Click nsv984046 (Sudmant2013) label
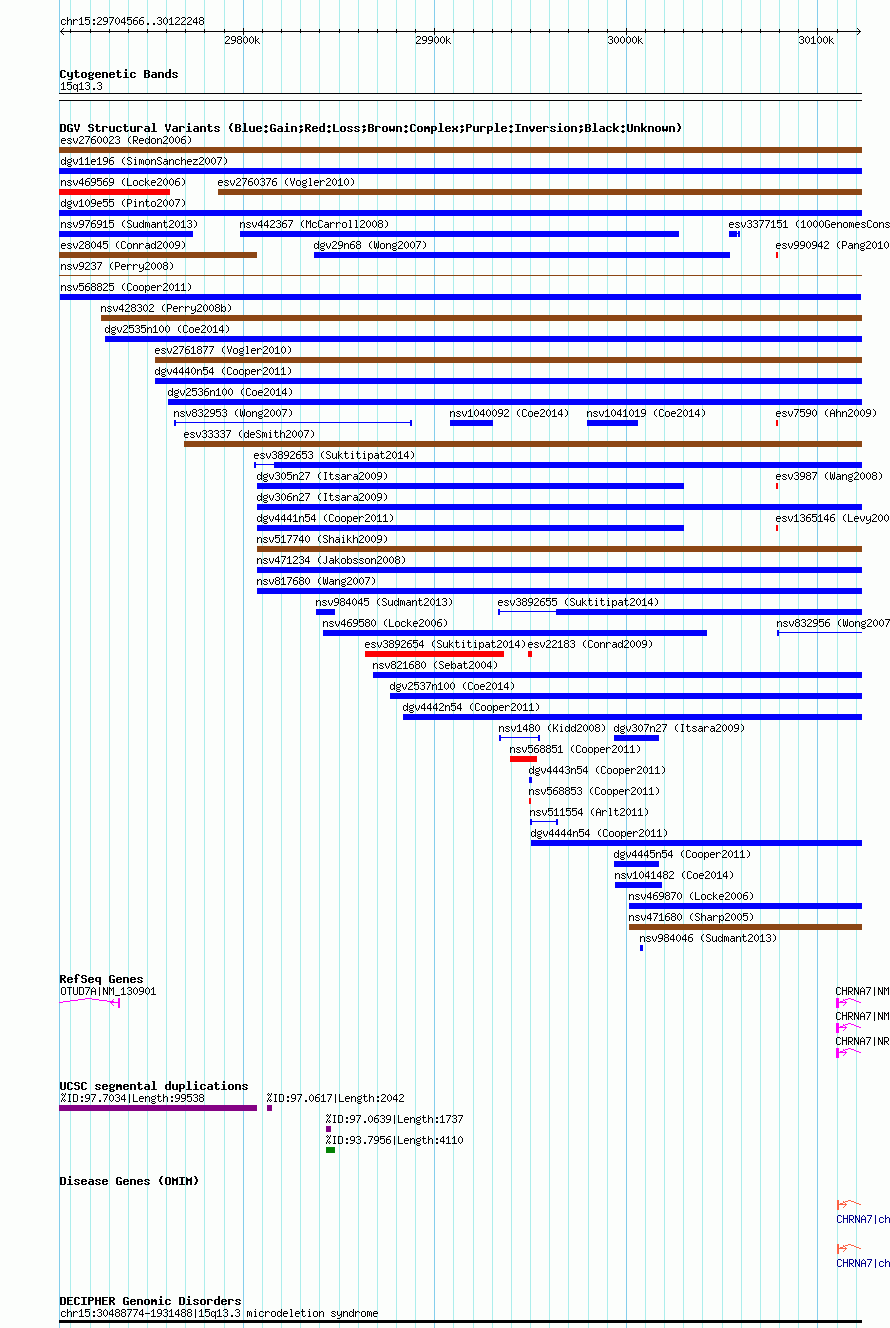 coord(708,938)
